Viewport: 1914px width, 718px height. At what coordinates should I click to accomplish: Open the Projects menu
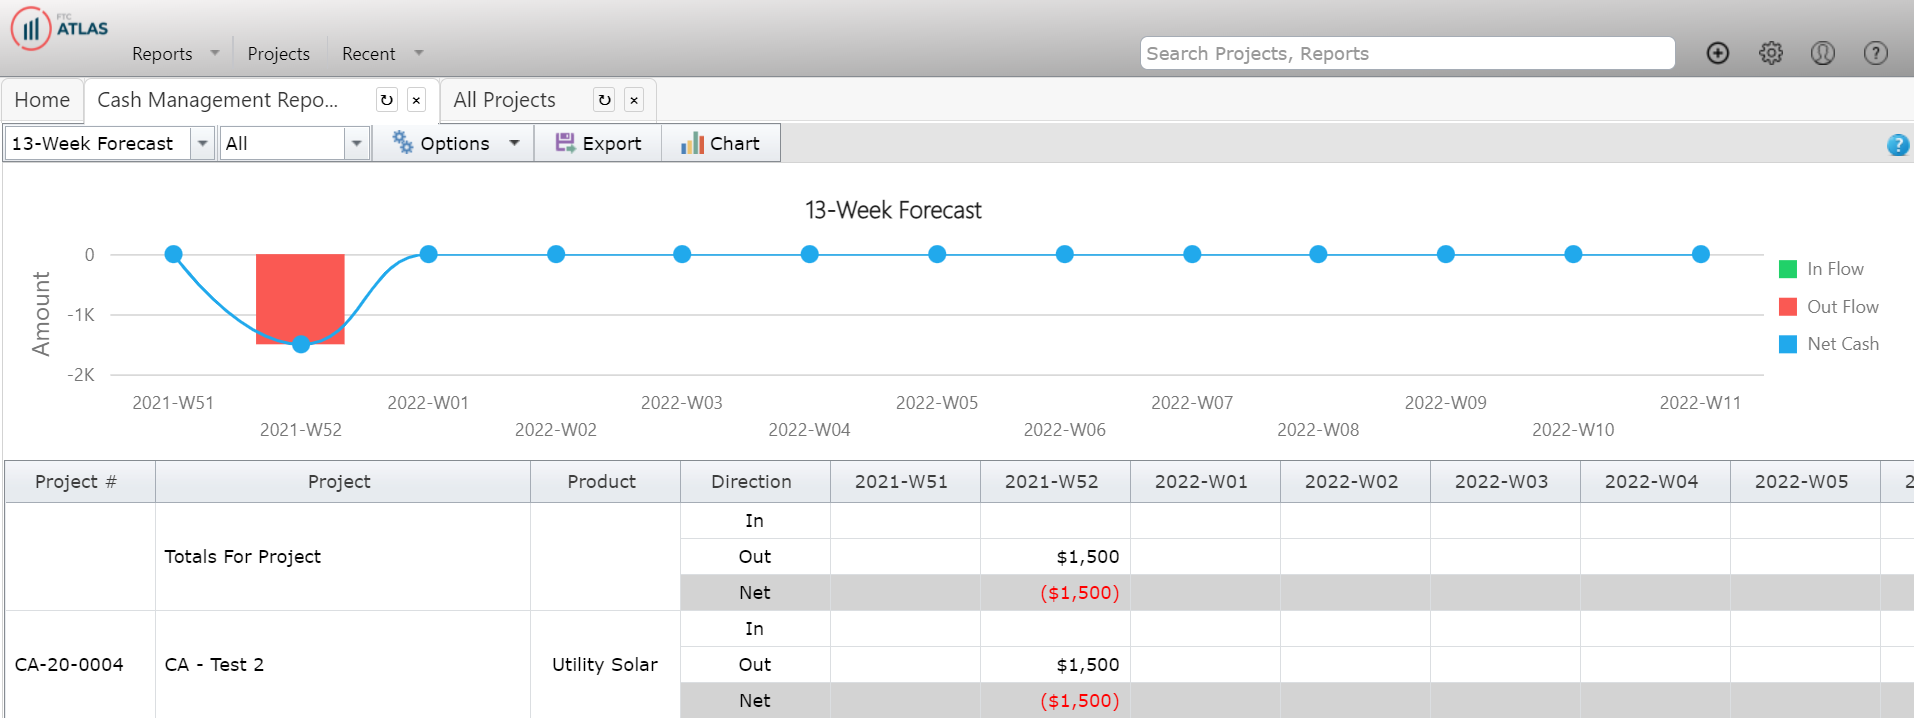coord(278,54)
